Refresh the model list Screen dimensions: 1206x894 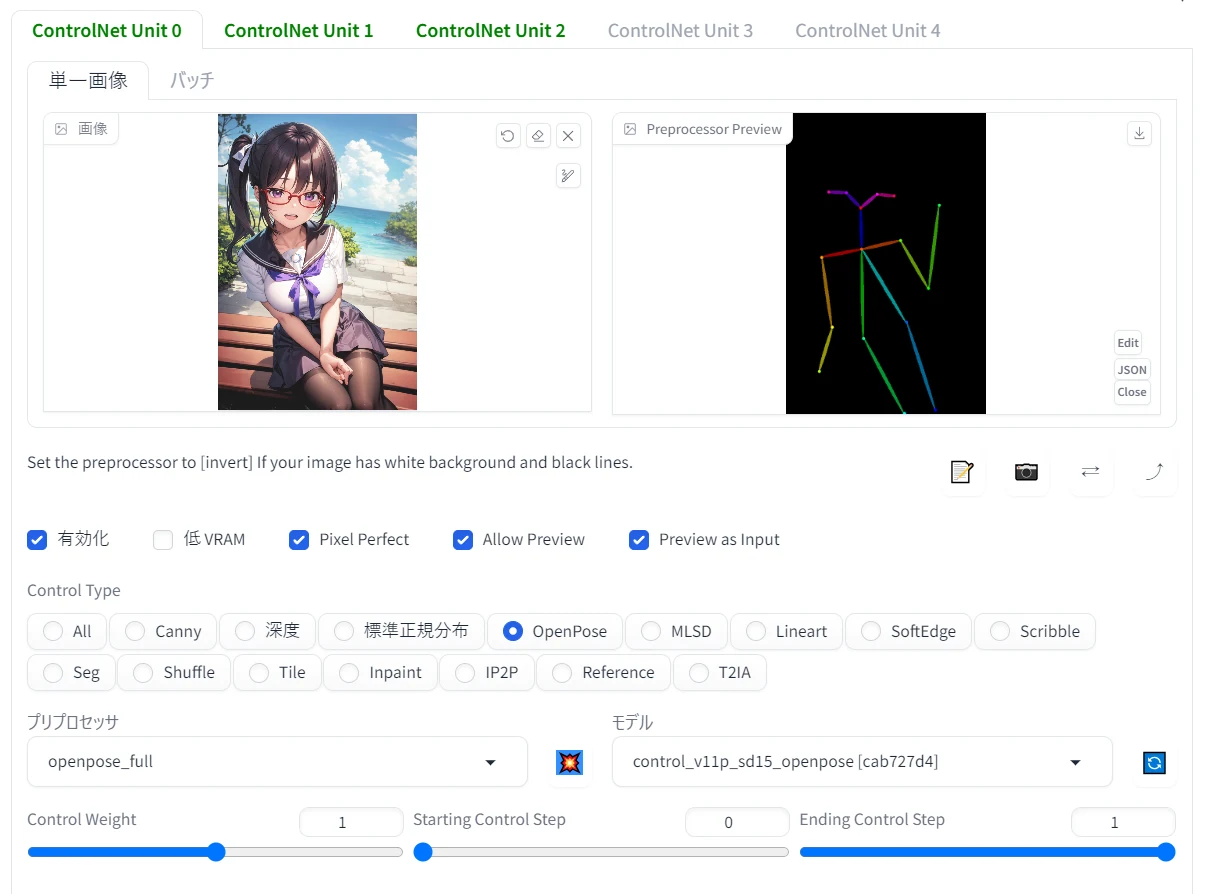(1154, 763)
